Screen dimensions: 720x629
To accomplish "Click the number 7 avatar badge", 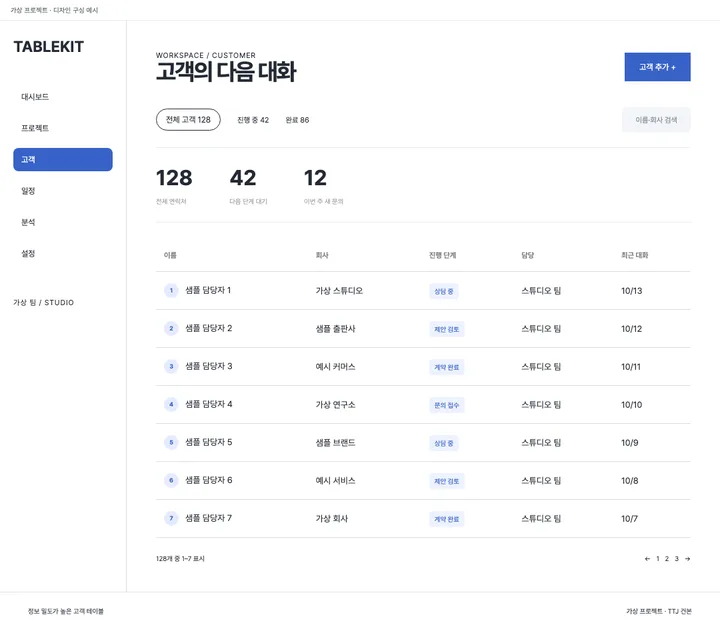I will click(171, 518).
